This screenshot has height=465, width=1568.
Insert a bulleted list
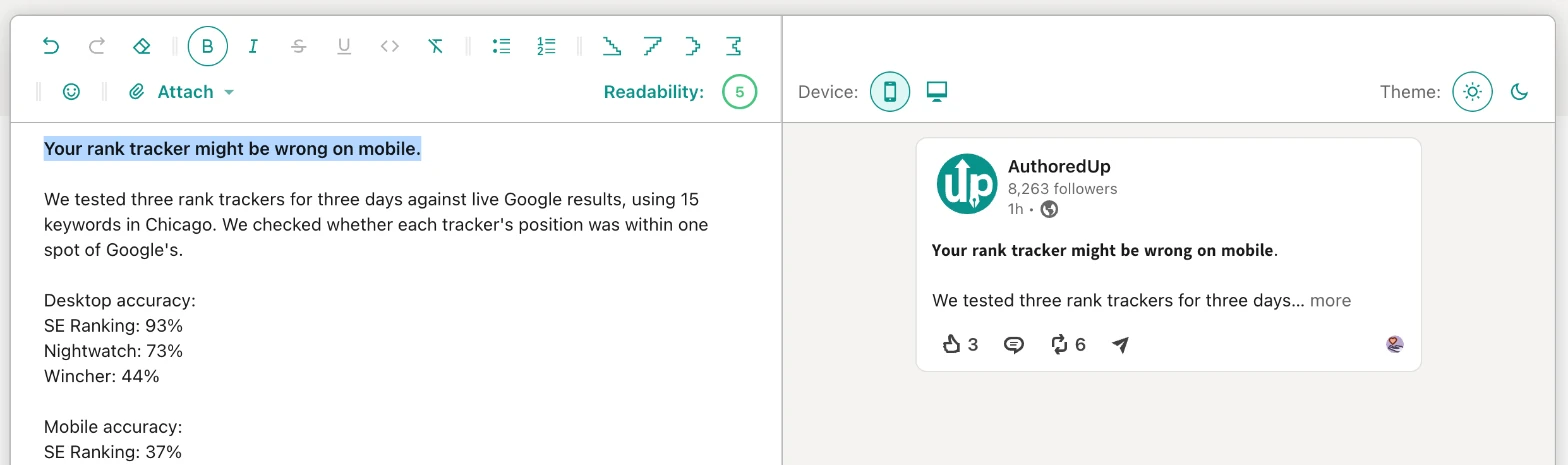click(502, 46)
